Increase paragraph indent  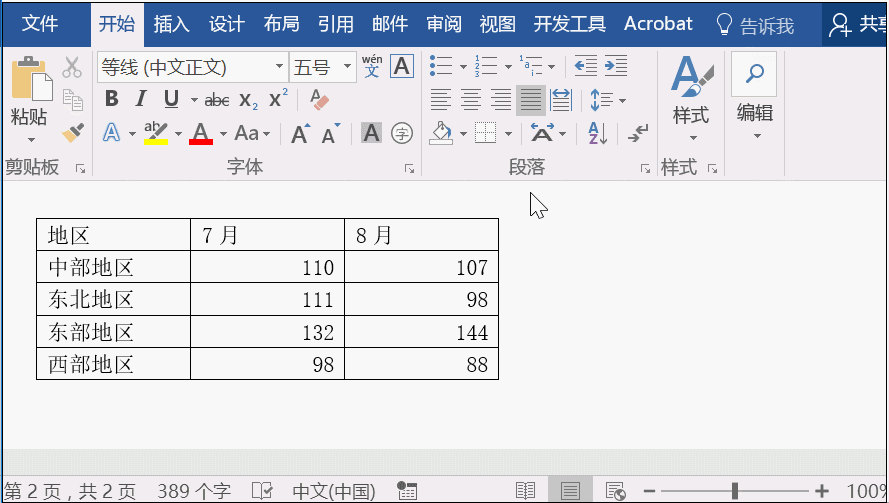[x=616, y=67]
